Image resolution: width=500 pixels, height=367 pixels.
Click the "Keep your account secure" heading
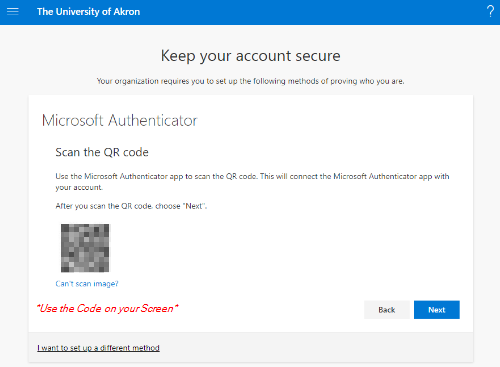point(251,56)
